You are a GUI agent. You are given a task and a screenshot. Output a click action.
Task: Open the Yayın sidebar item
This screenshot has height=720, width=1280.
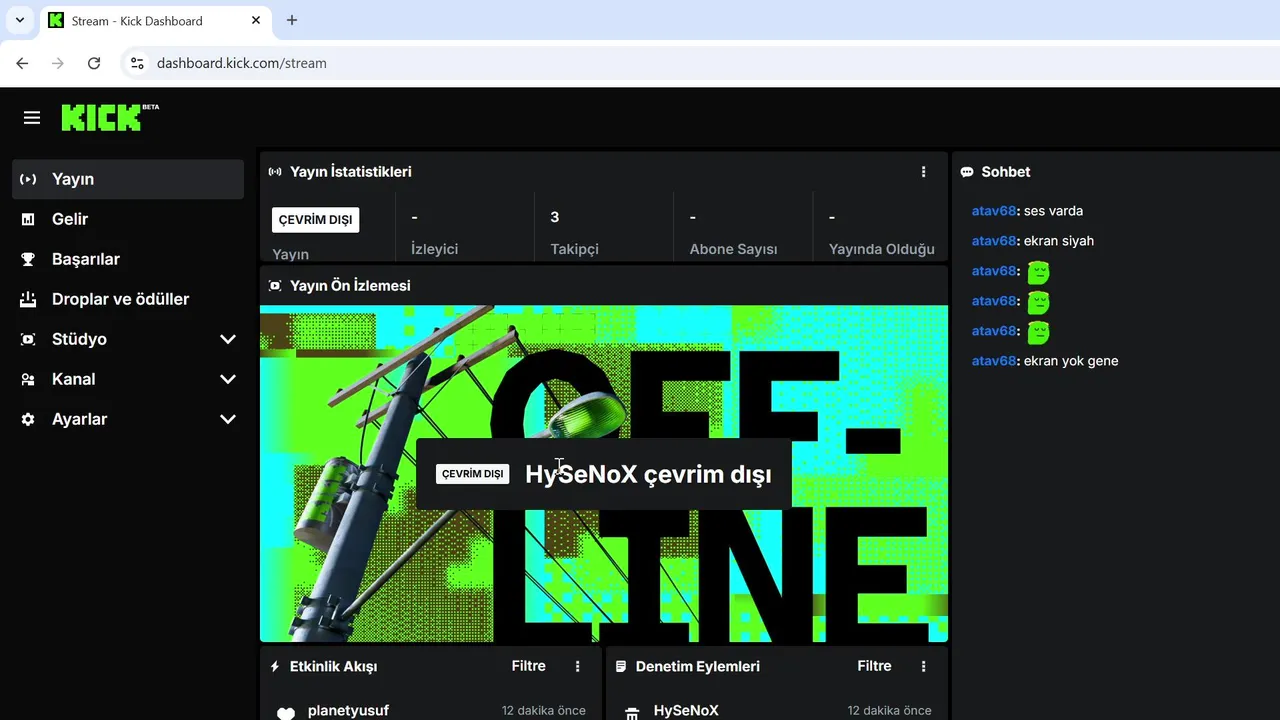tap(128, 179)
